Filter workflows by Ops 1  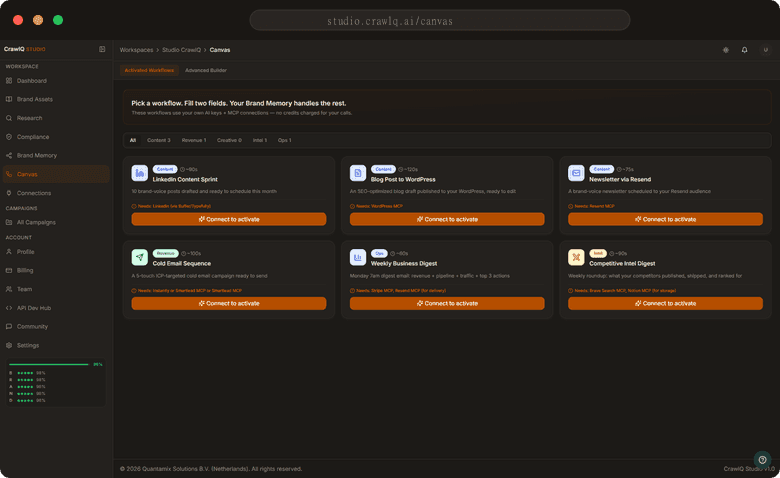coord(285,140)
